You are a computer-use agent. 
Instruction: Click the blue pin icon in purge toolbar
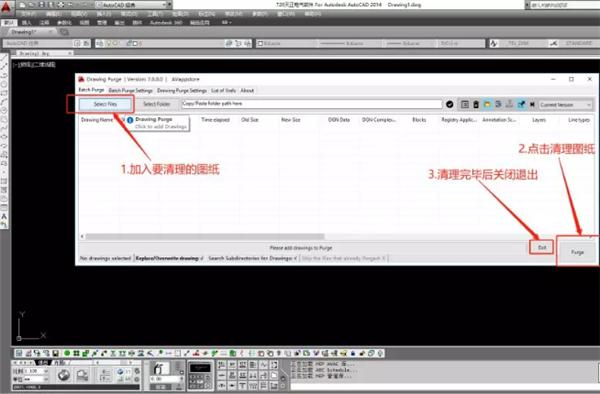[x=521, y=104]
